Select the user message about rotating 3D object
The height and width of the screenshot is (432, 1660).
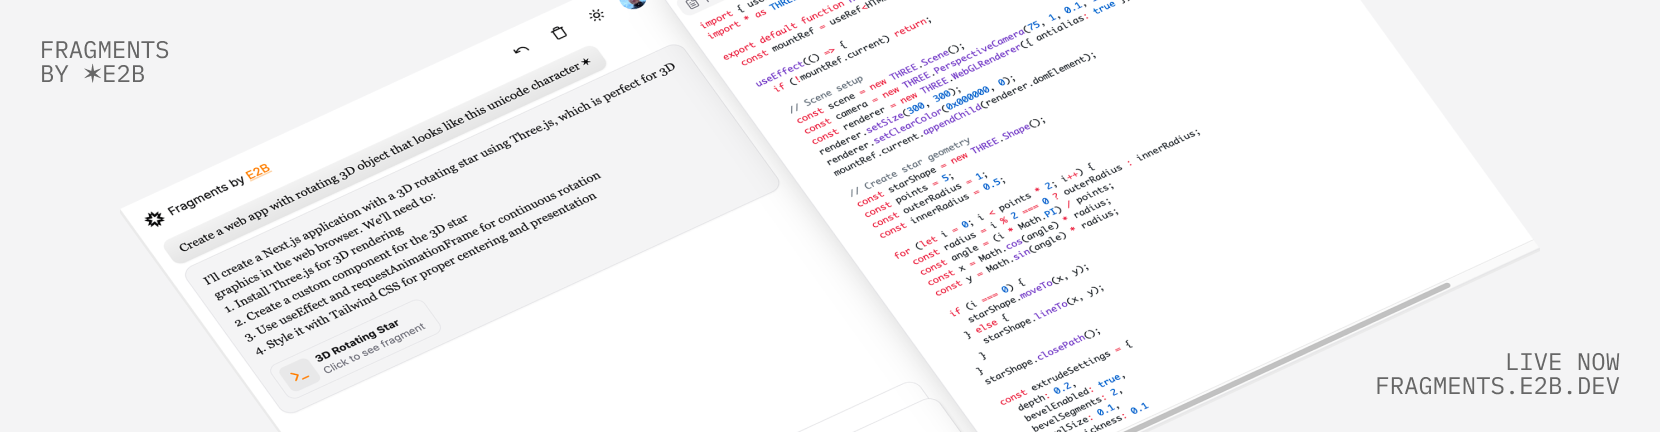pyautogui.click(x=386, y=156)
